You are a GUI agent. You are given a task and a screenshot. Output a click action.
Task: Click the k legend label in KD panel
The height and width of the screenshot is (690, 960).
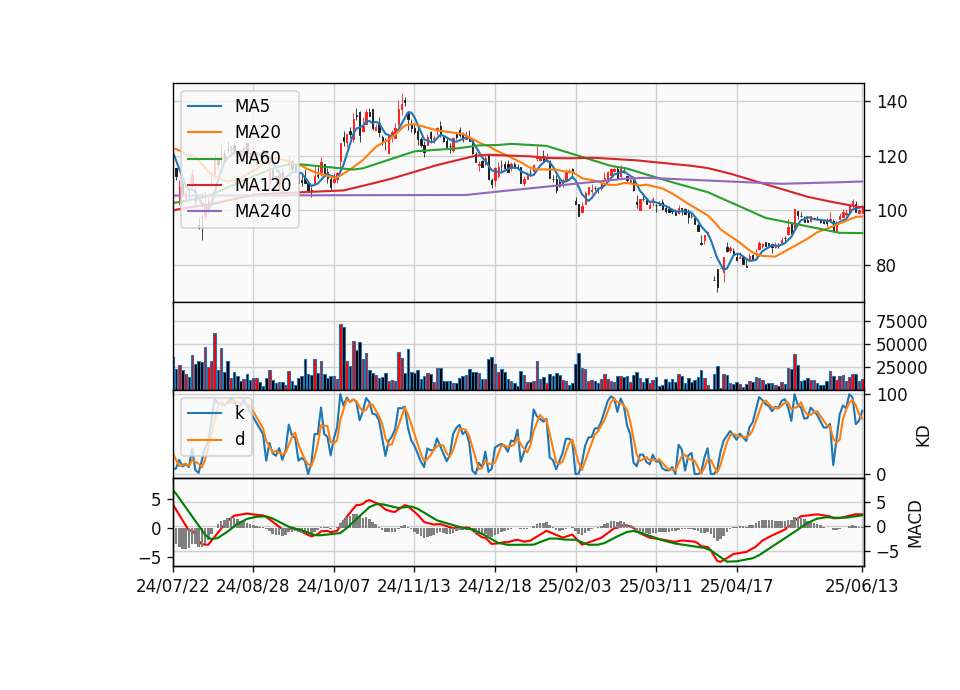pyautogui.click(x=239, y=413)
